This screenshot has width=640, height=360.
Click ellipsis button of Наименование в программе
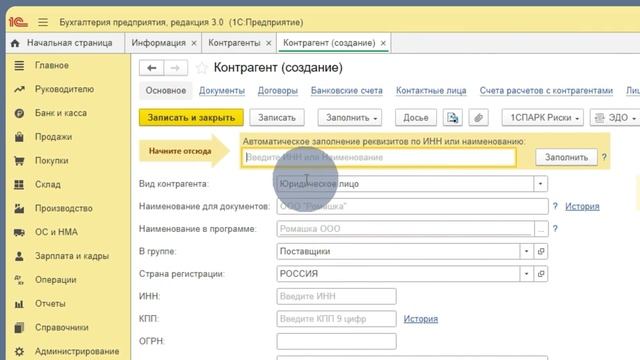tap(541, 229)
